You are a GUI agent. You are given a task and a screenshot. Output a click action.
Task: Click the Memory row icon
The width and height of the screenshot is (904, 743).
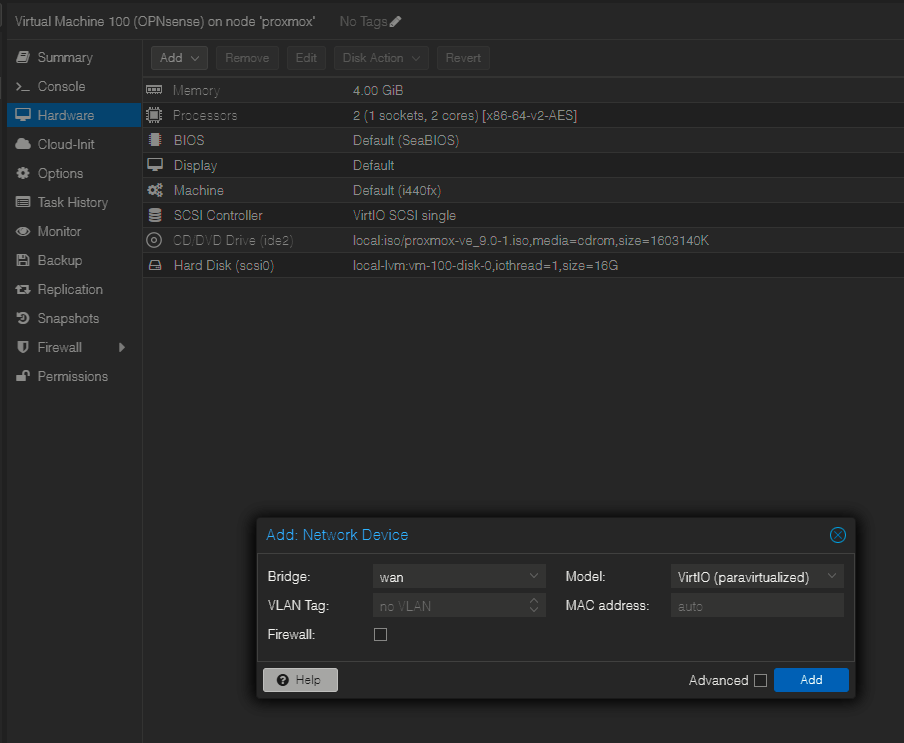tap(154, 90)
